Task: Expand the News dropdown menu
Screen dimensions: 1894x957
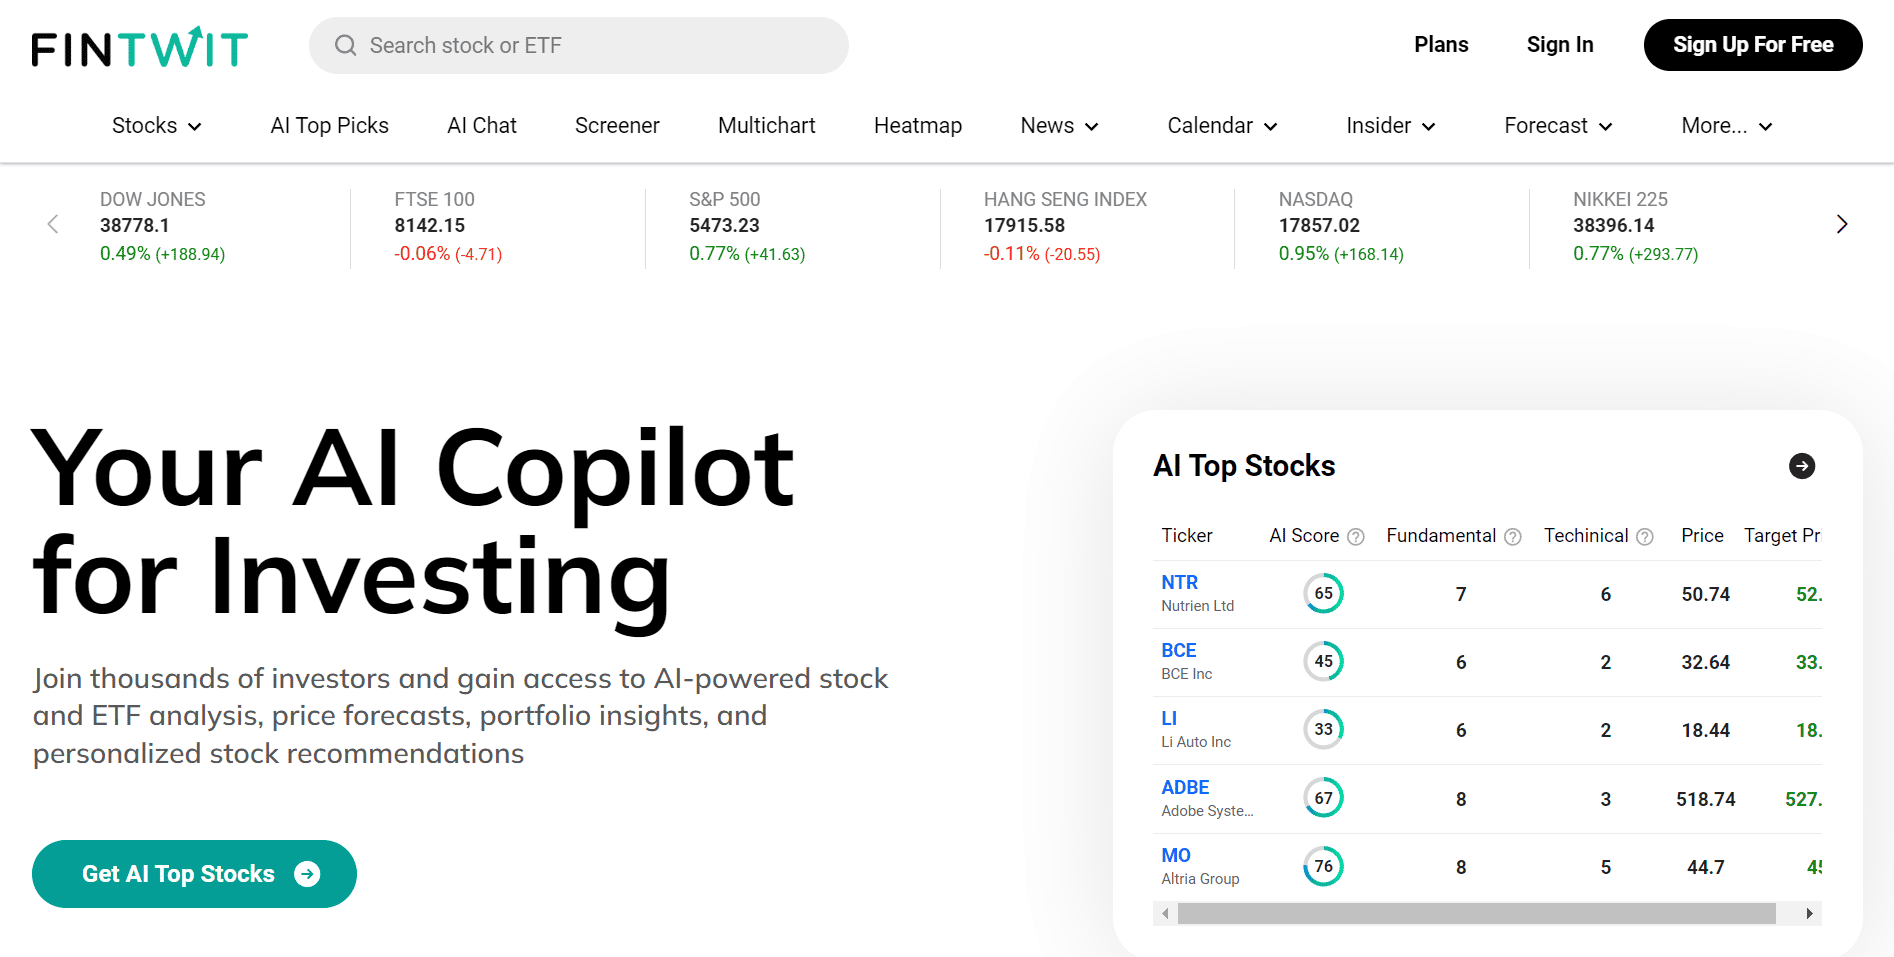Action: coord(1059,126)
